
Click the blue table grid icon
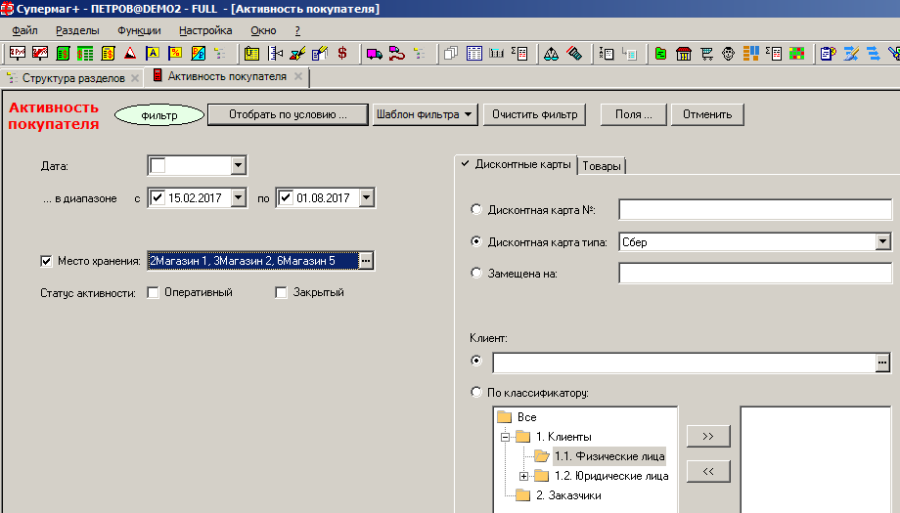pos(474,53)
